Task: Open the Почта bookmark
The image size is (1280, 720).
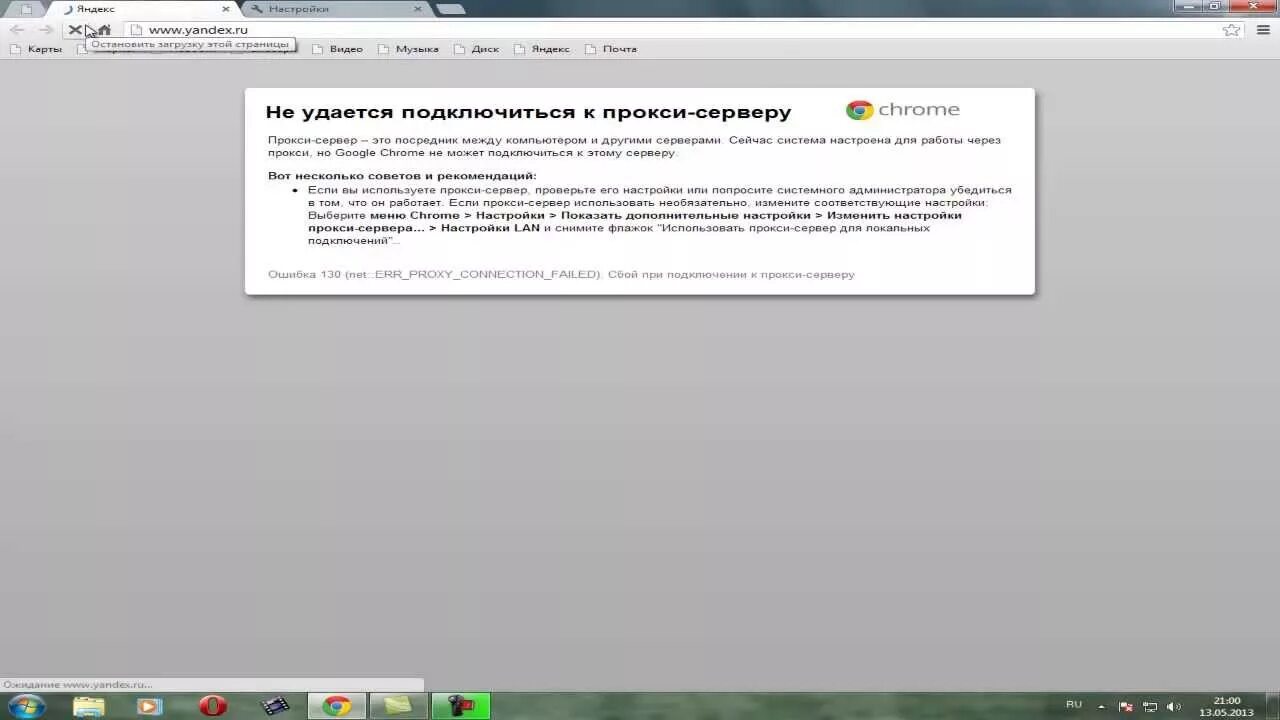Action: (611, 49)
